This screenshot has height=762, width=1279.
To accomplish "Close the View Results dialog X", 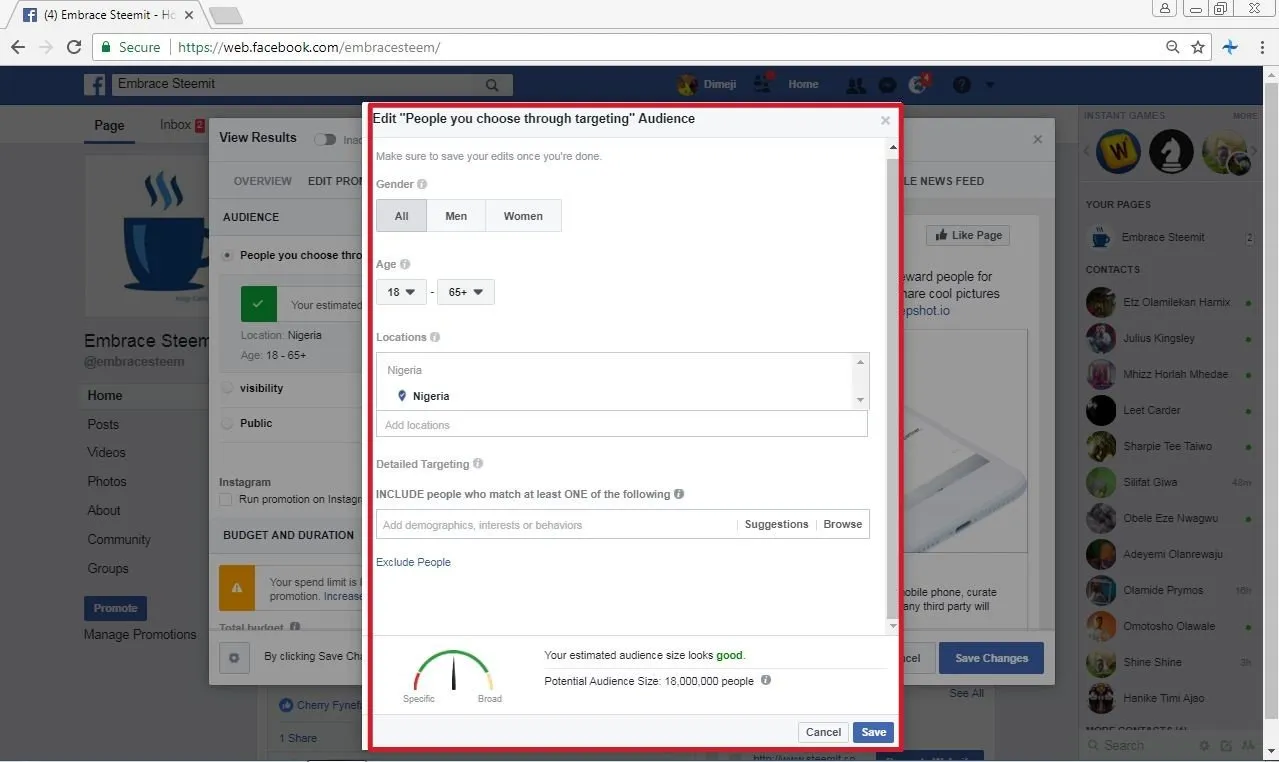I will [x=1037, y=140].
